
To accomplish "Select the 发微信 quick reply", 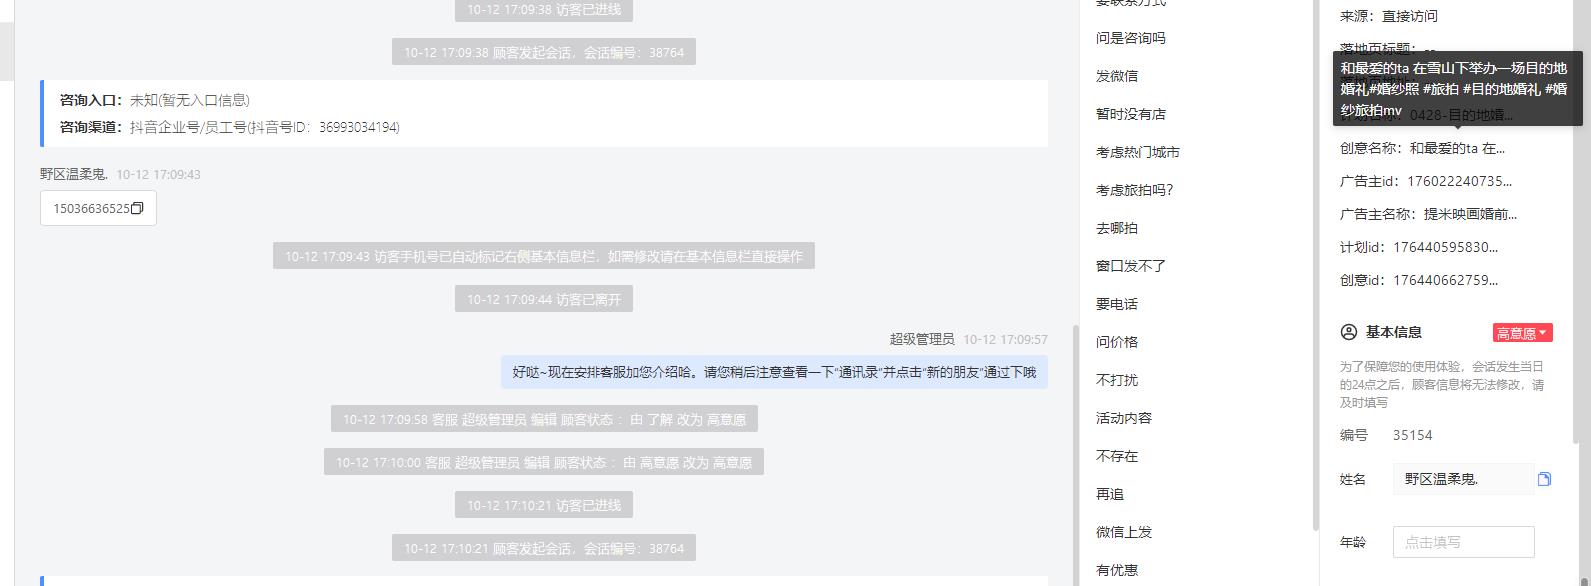I will [1117, 76].
